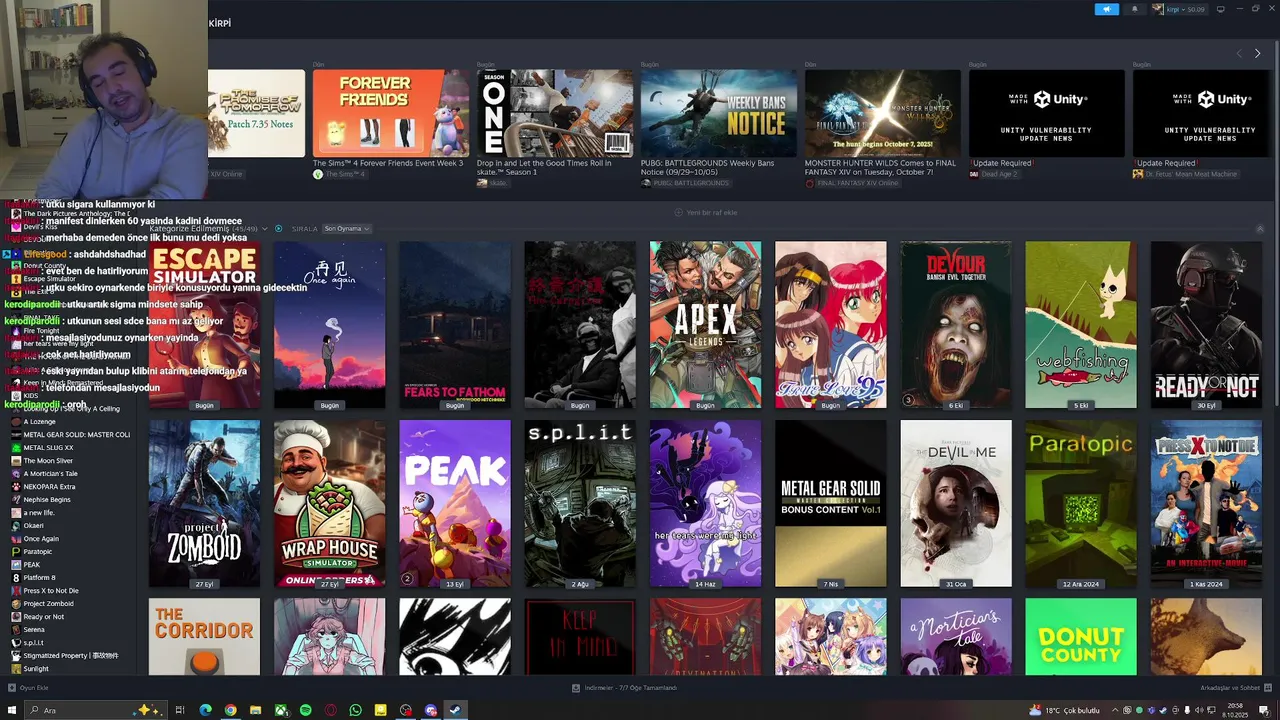Launch Google Chrome from taskbar
The height and width of the screenshot is (720, 1280).
[230, 710]
